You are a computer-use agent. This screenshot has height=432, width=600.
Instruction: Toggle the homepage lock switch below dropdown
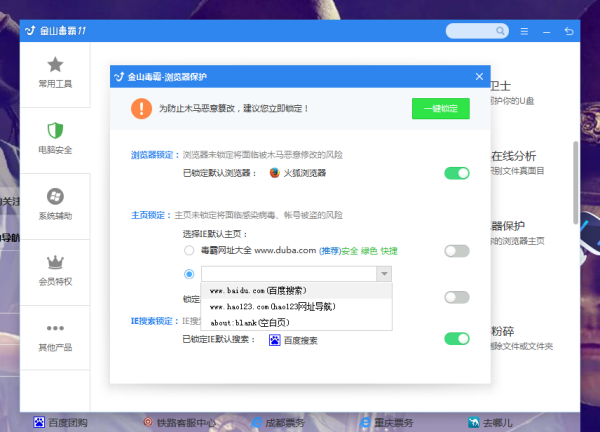pos(457,297)
